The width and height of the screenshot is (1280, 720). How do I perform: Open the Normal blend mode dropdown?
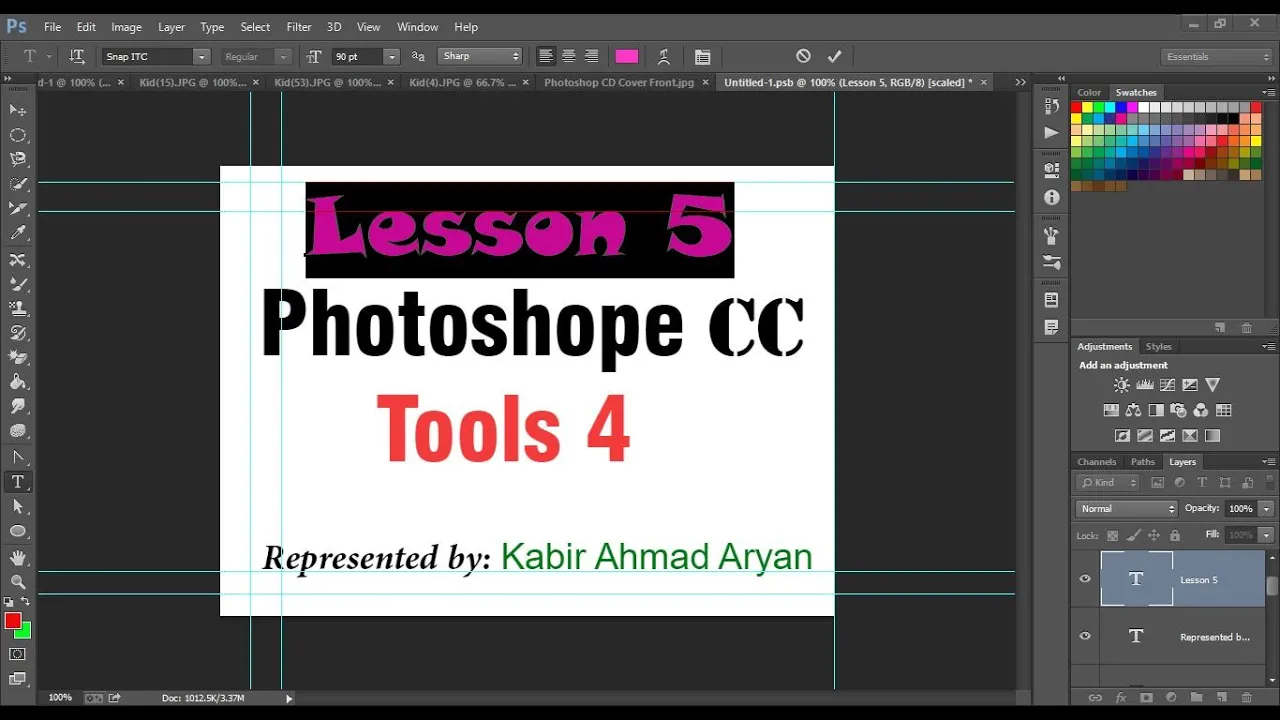point(1127,509)
